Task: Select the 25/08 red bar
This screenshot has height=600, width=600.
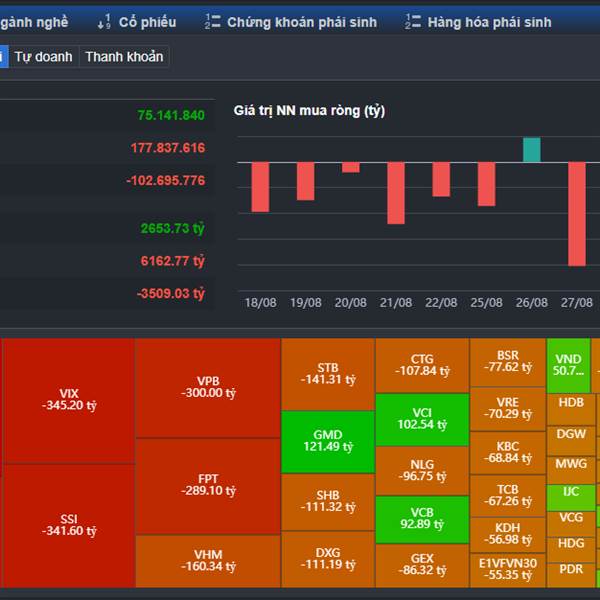Action: click(486, 184)
